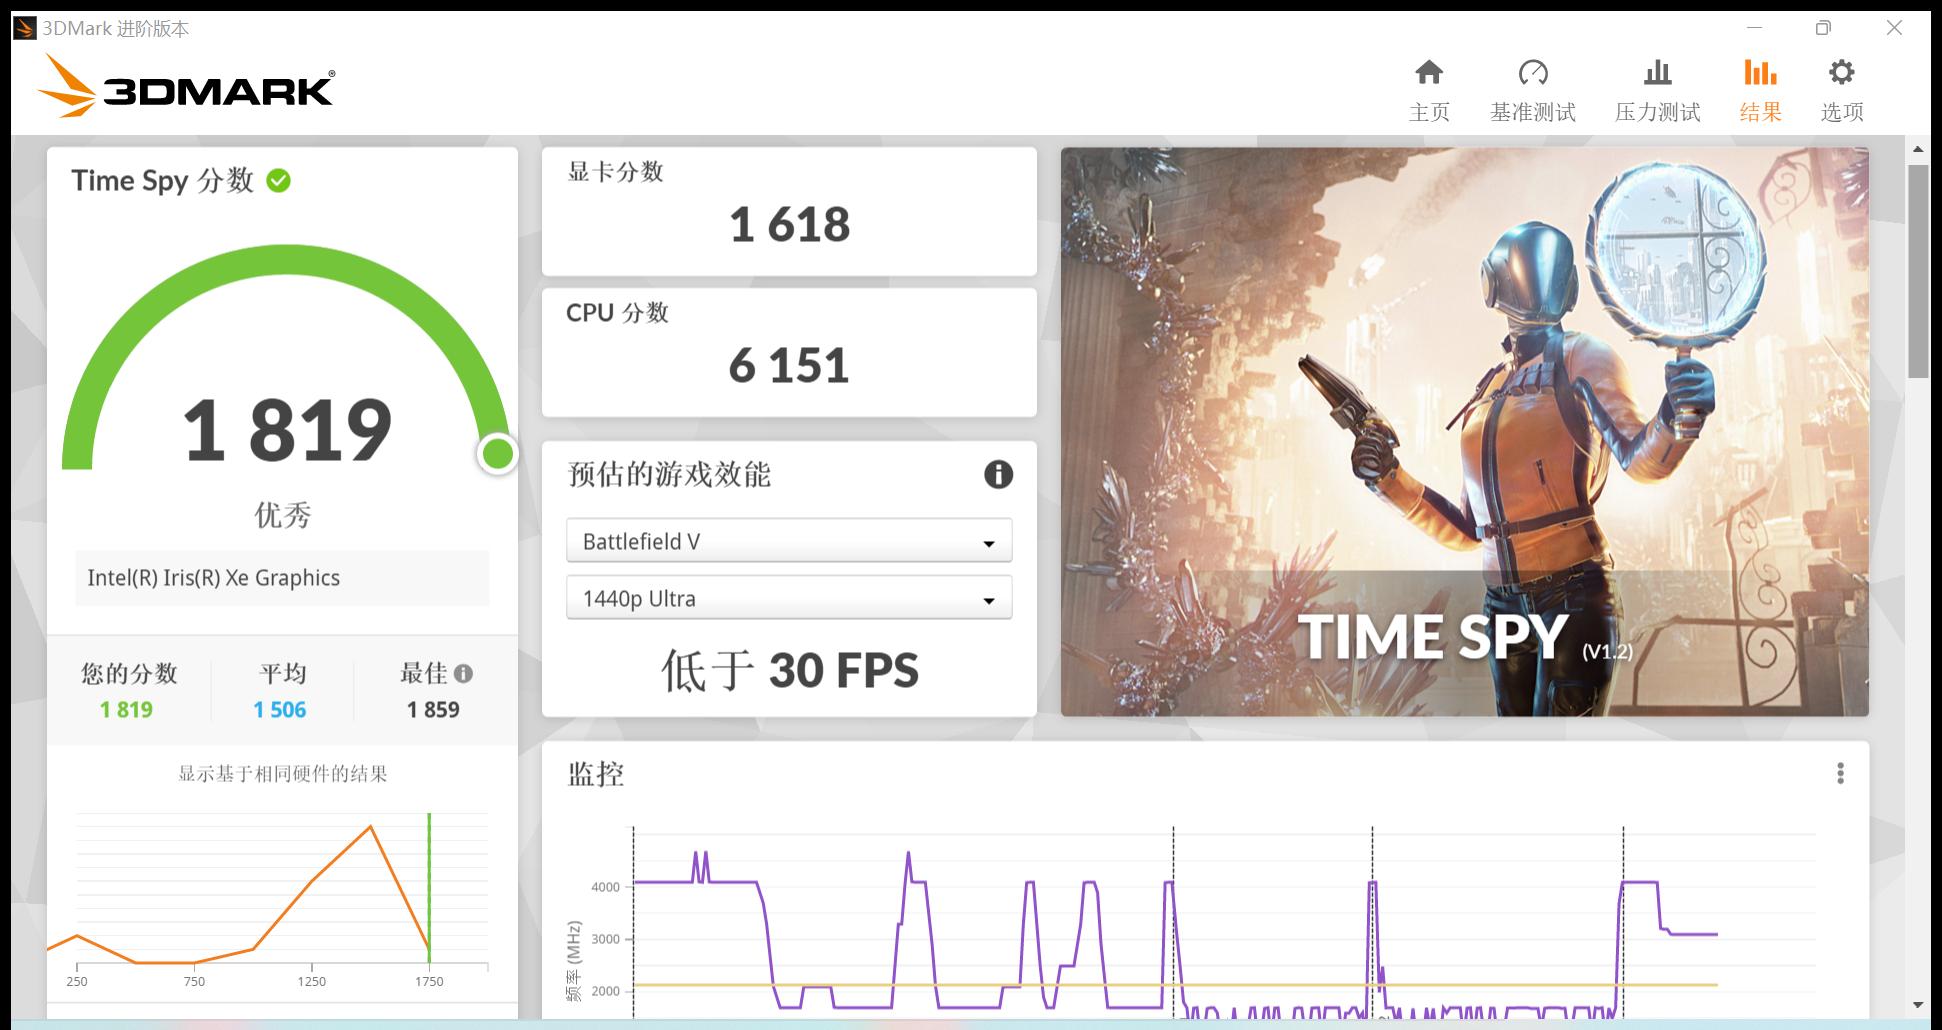Click the orange results chart icon
The width and height of the screenshot is (1942, 1030).
coord(1760,72)
